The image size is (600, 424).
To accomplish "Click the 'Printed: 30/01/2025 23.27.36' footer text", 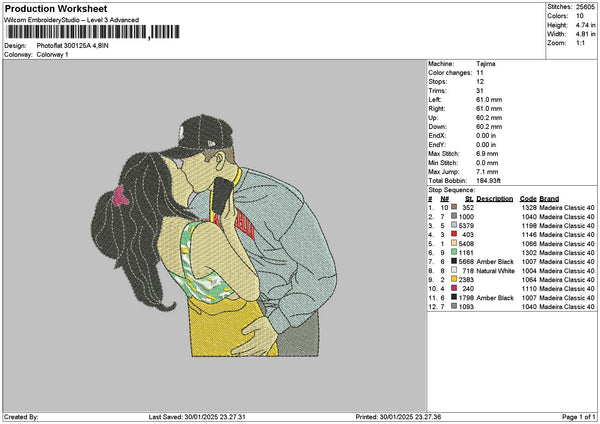I will (398, 417).
